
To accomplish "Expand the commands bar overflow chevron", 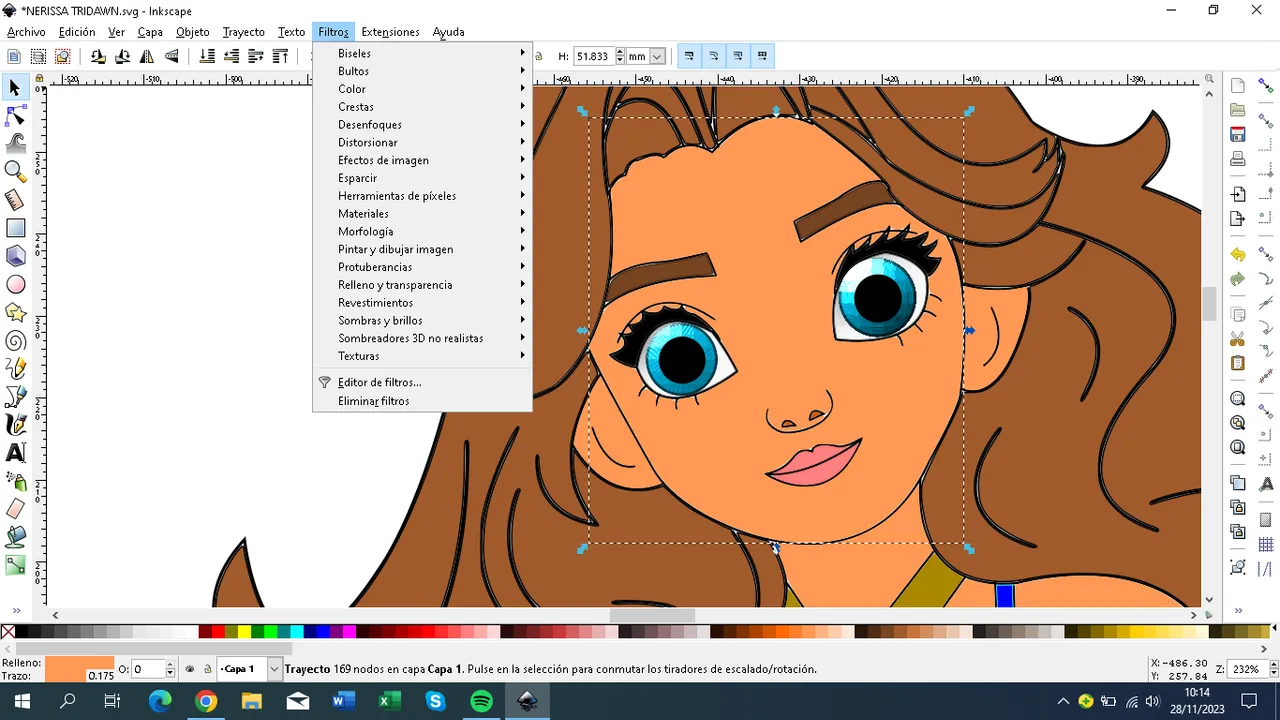I will tap(1238, 610).
